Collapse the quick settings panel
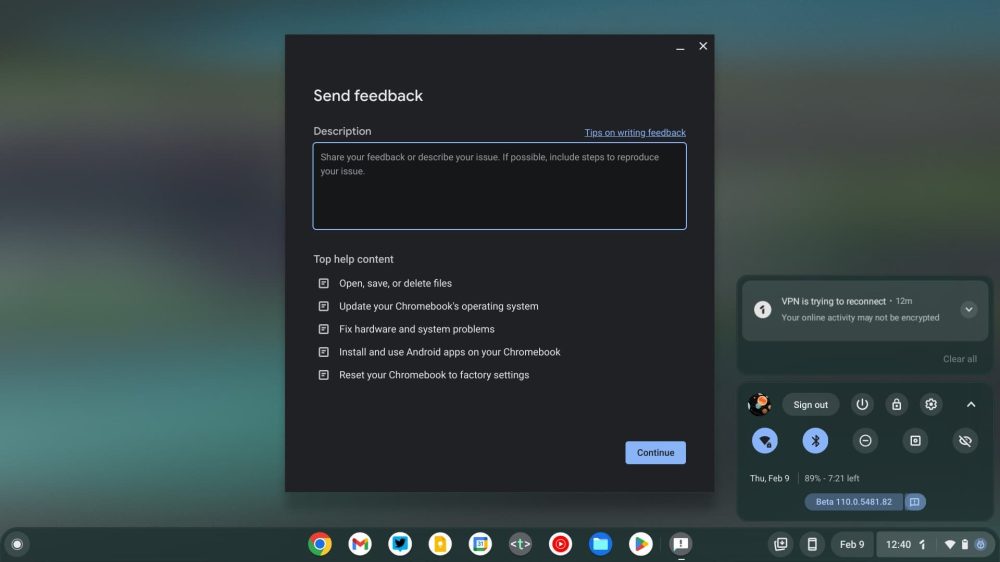 point(970,404)
